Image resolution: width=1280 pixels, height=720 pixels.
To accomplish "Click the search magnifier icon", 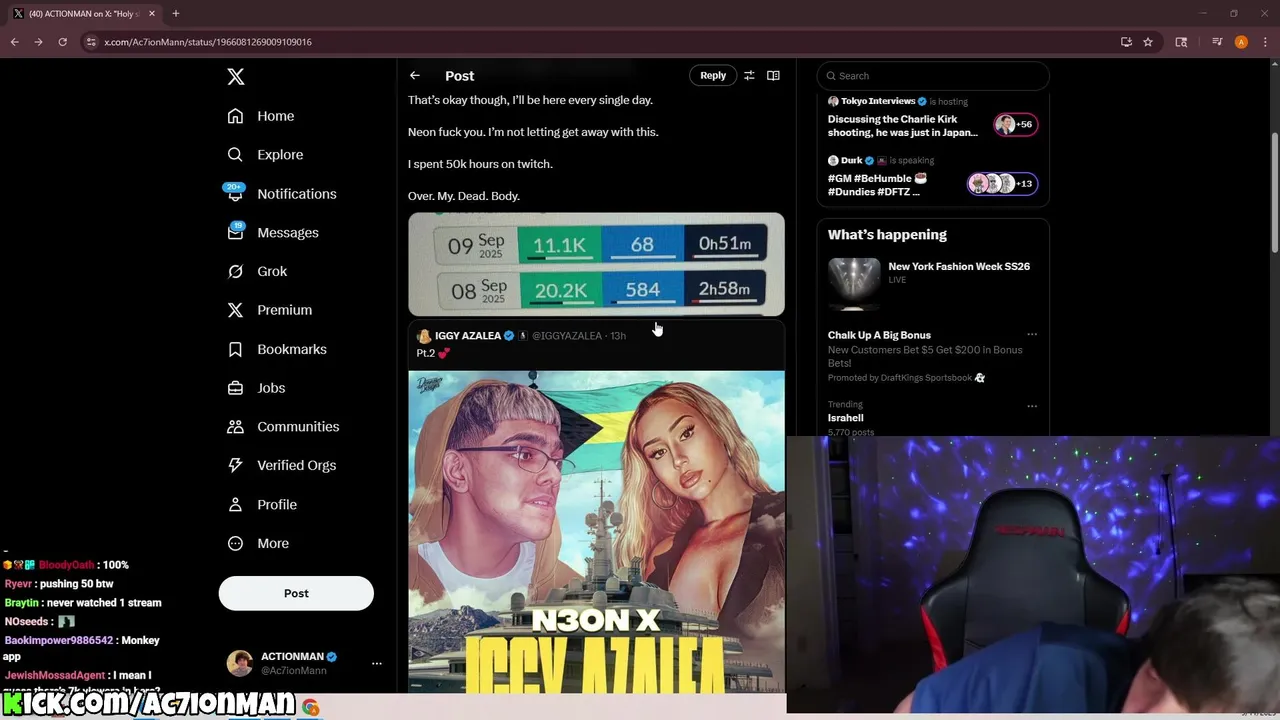I will click(831, 76).
